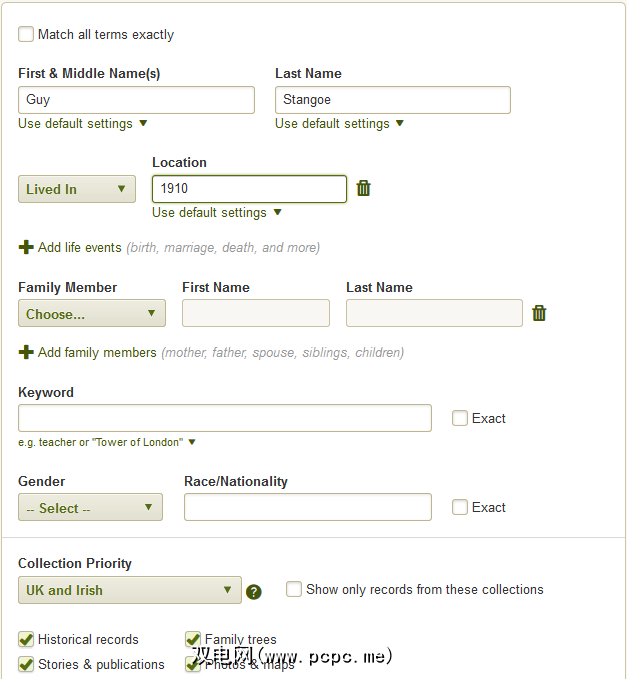Check Show only records from these collections
The width and height of the screenshot is (627, 679).
294,589
